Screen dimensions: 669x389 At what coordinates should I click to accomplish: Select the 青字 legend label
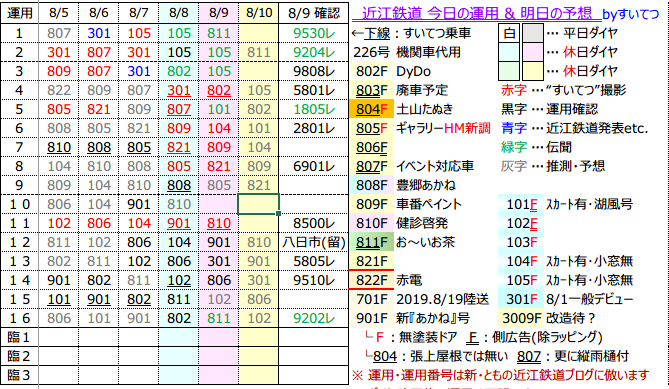tap(514, 128)
